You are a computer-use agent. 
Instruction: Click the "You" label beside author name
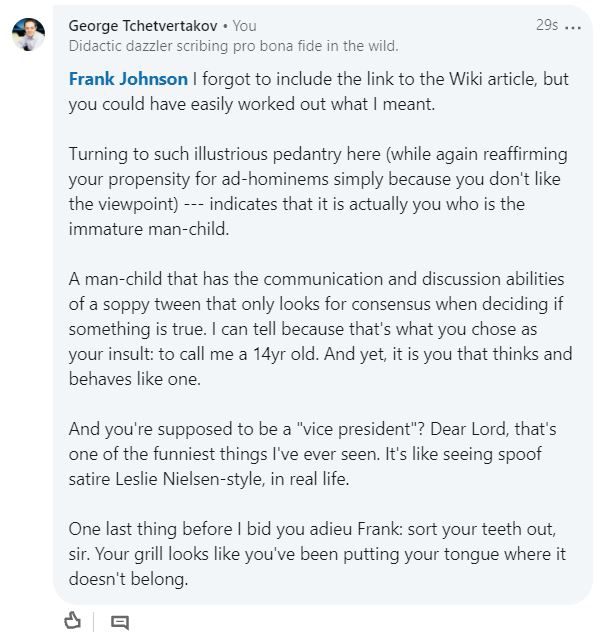pyautogui.click(x=245, y=25)
